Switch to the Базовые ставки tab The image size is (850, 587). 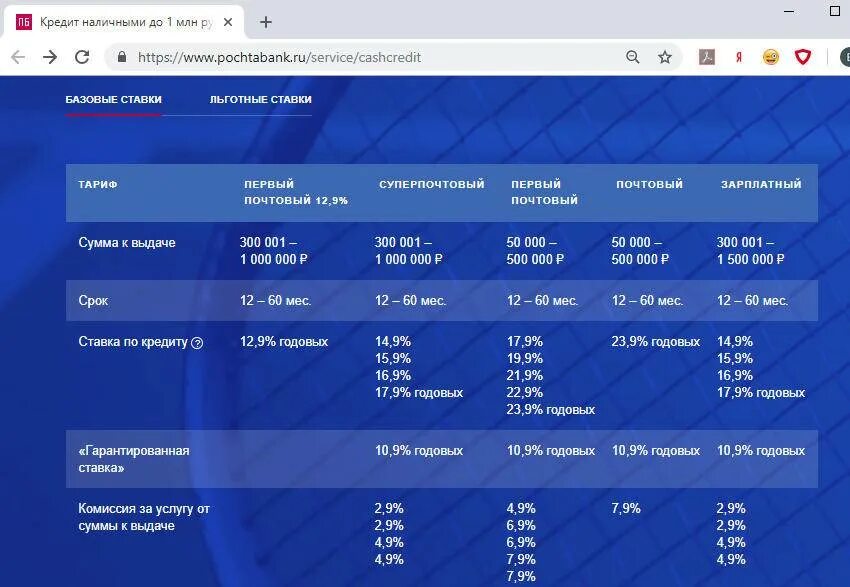(113, 99)
